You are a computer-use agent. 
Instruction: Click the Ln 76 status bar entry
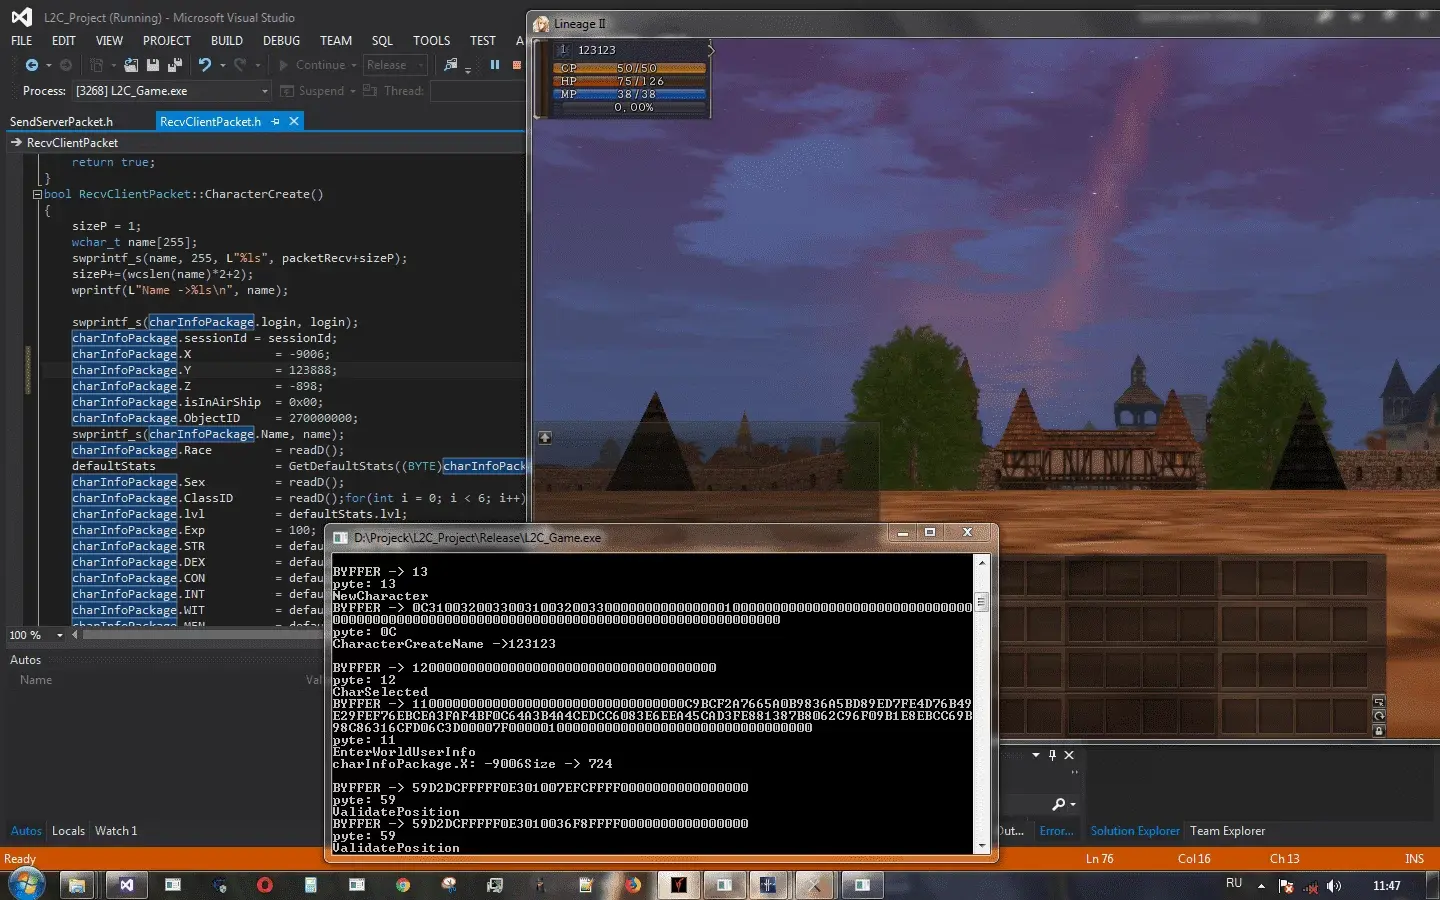1099,859
